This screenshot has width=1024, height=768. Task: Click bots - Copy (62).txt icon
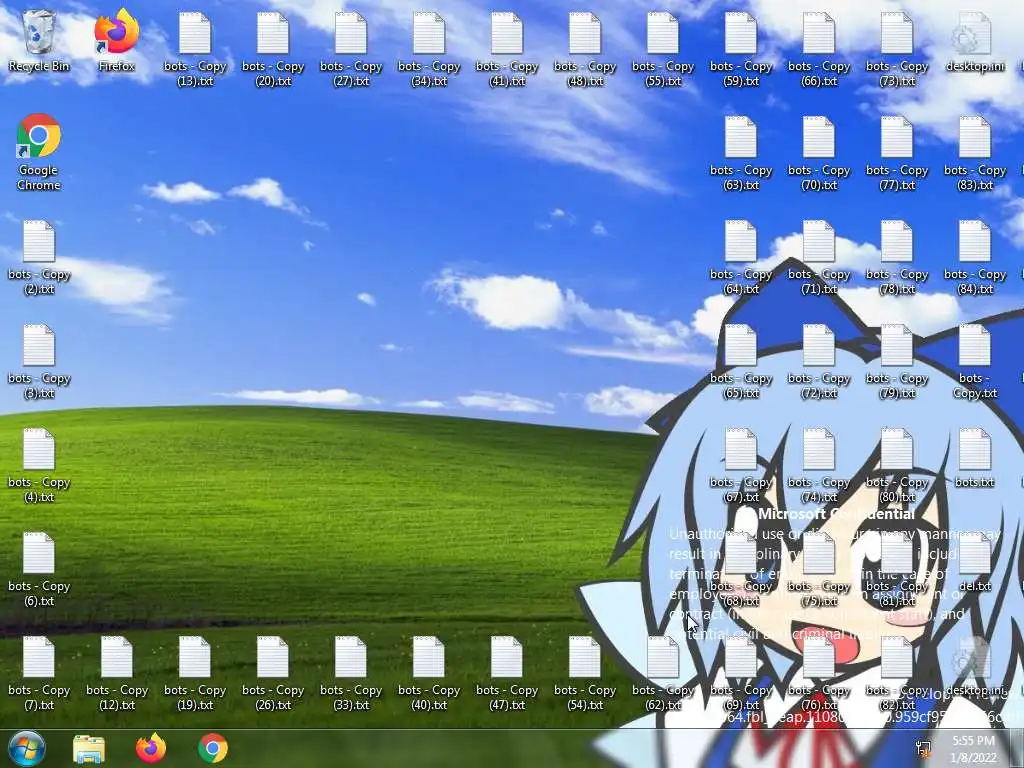tap(663, 673)
